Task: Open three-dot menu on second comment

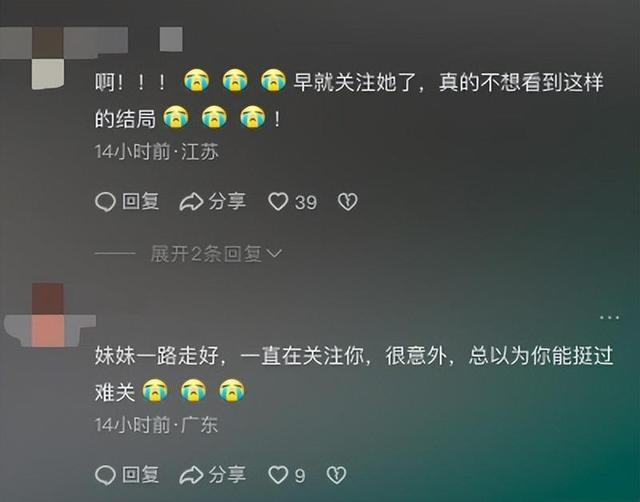Action: [609, 317]
